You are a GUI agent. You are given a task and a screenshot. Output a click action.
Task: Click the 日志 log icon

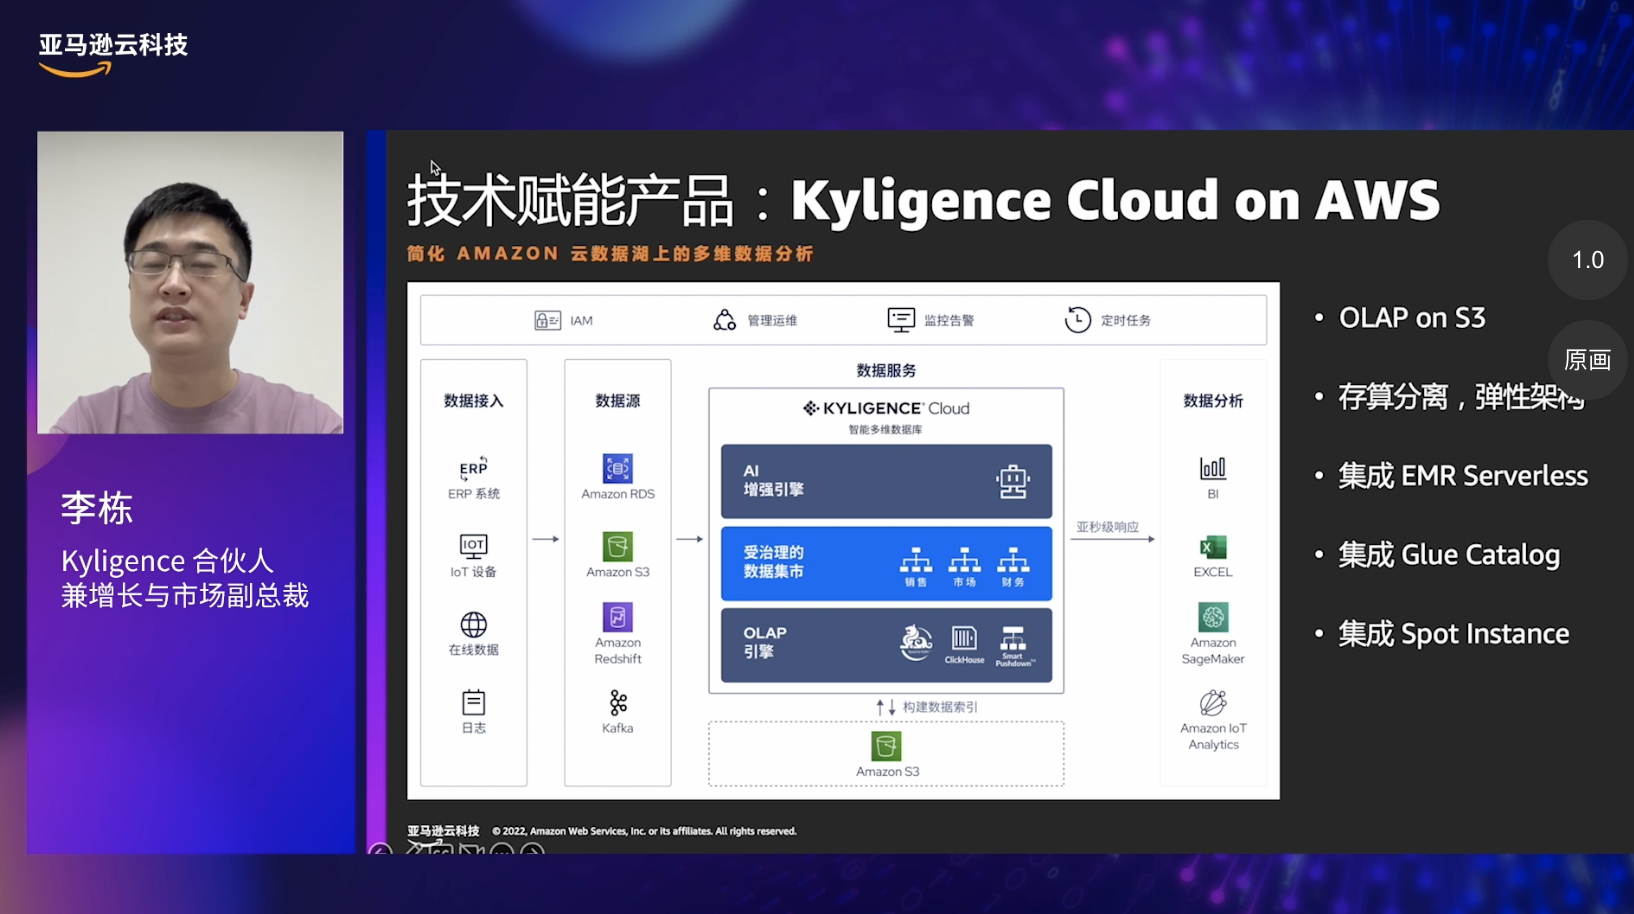[474, 703]
